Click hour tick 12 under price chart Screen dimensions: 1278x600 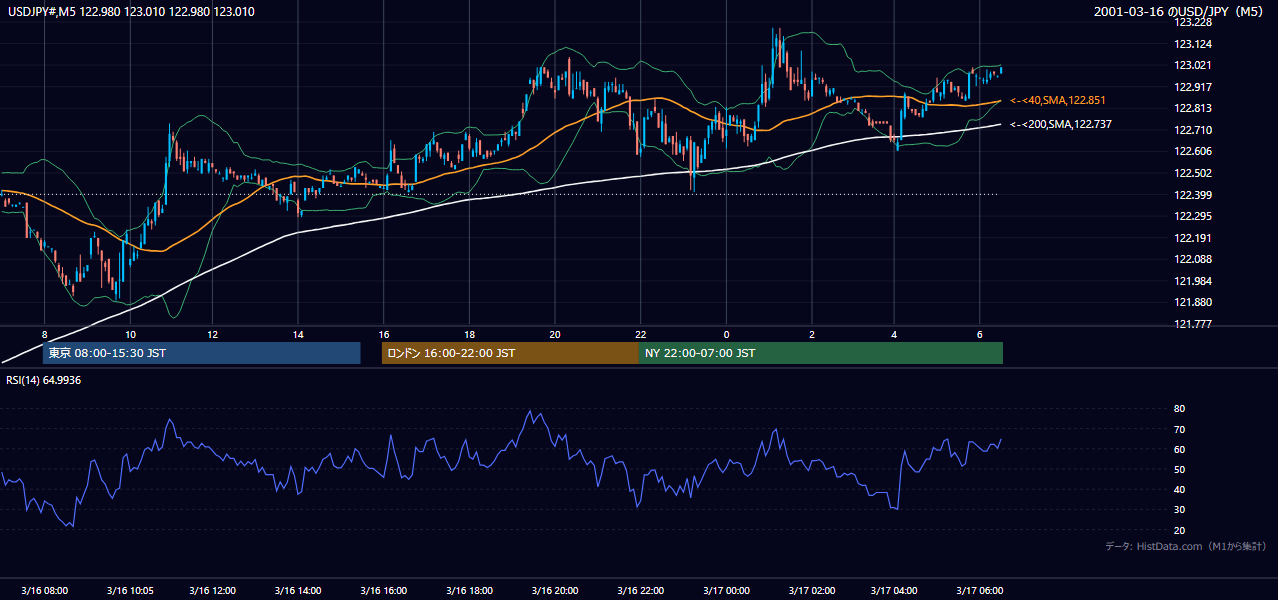click(212, 335)
